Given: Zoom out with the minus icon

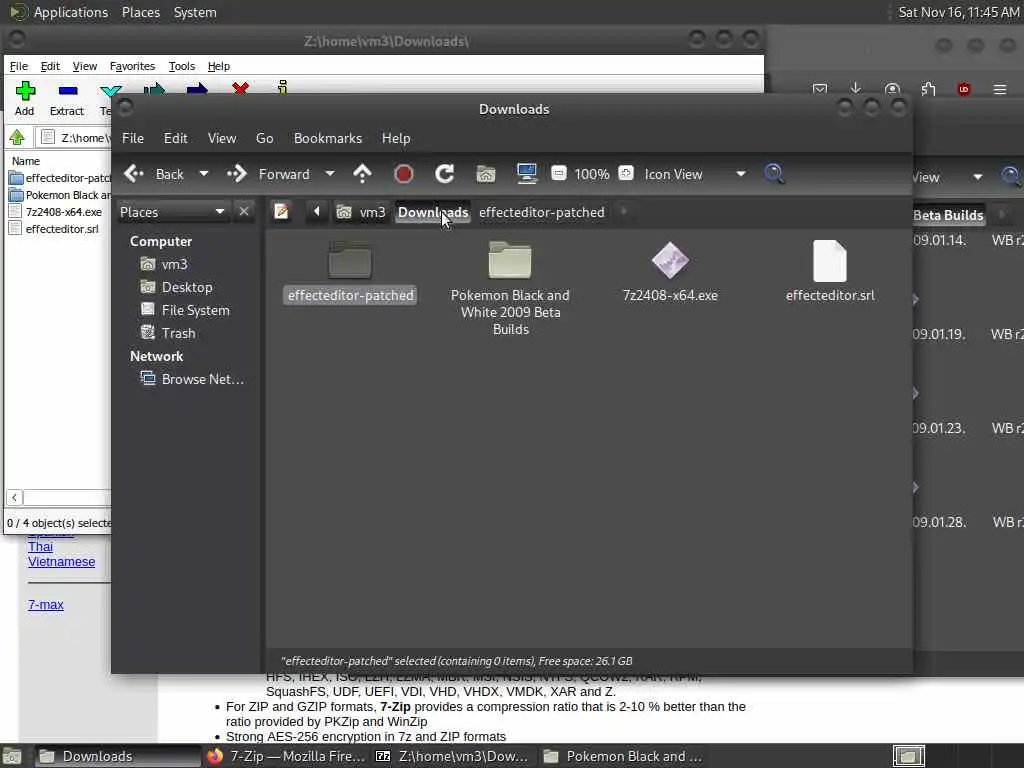Looking at the screenshot, I should tap(558, 173).
